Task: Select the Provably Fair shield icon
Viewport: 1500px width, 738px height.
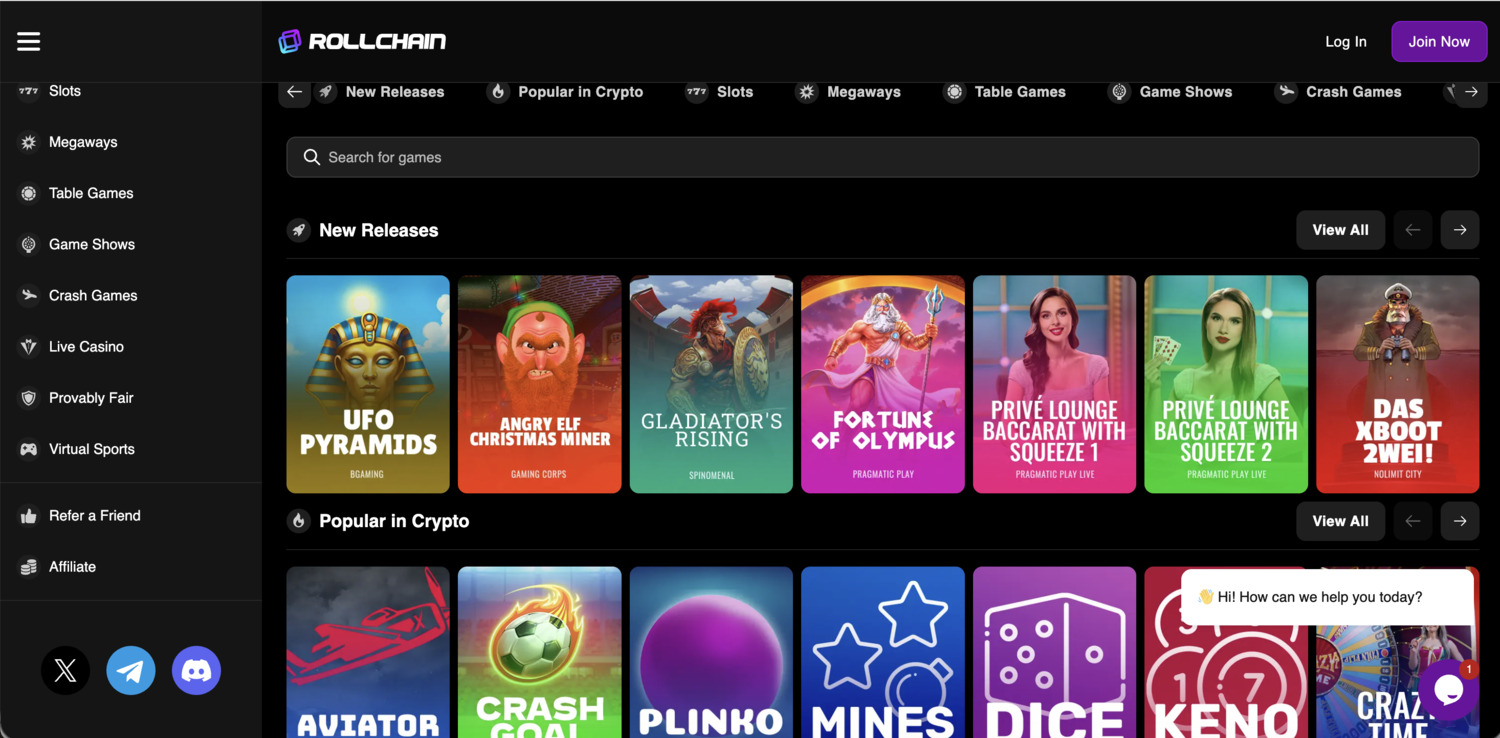Action: click(29, 397)
